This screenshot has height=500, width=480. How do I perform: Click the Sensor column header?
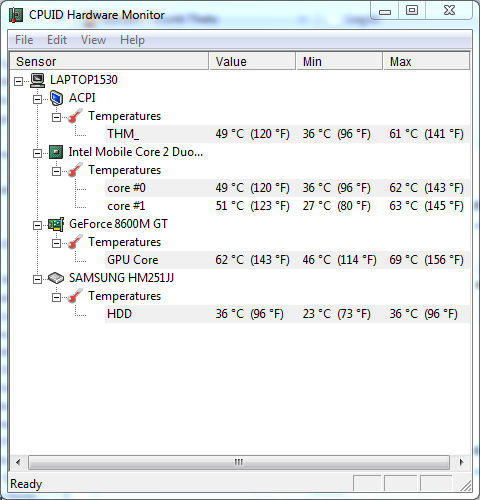tap(109, 61)
